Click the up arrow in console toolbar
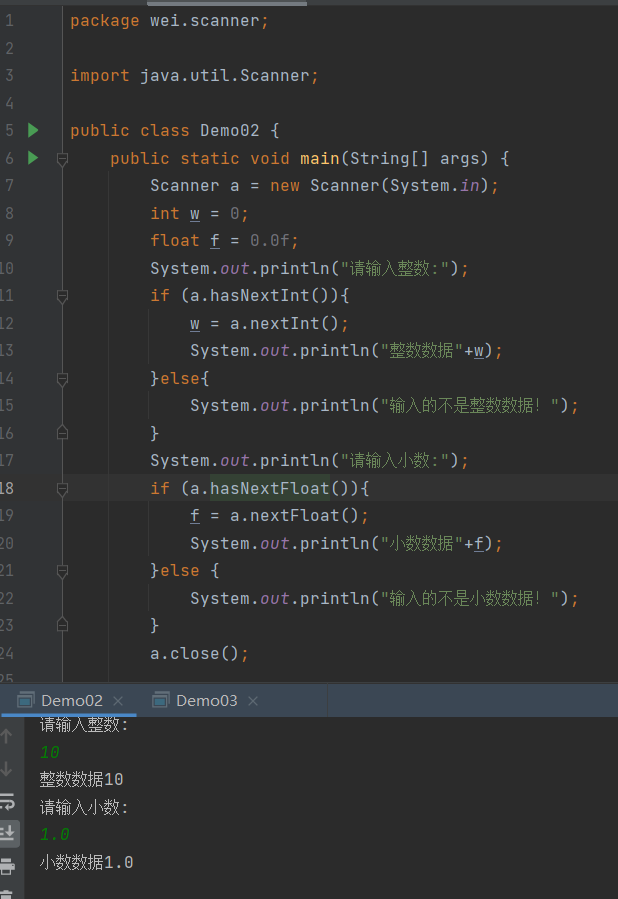The width and height of the screenshot is (618, 899). click(x=7, y=737)
